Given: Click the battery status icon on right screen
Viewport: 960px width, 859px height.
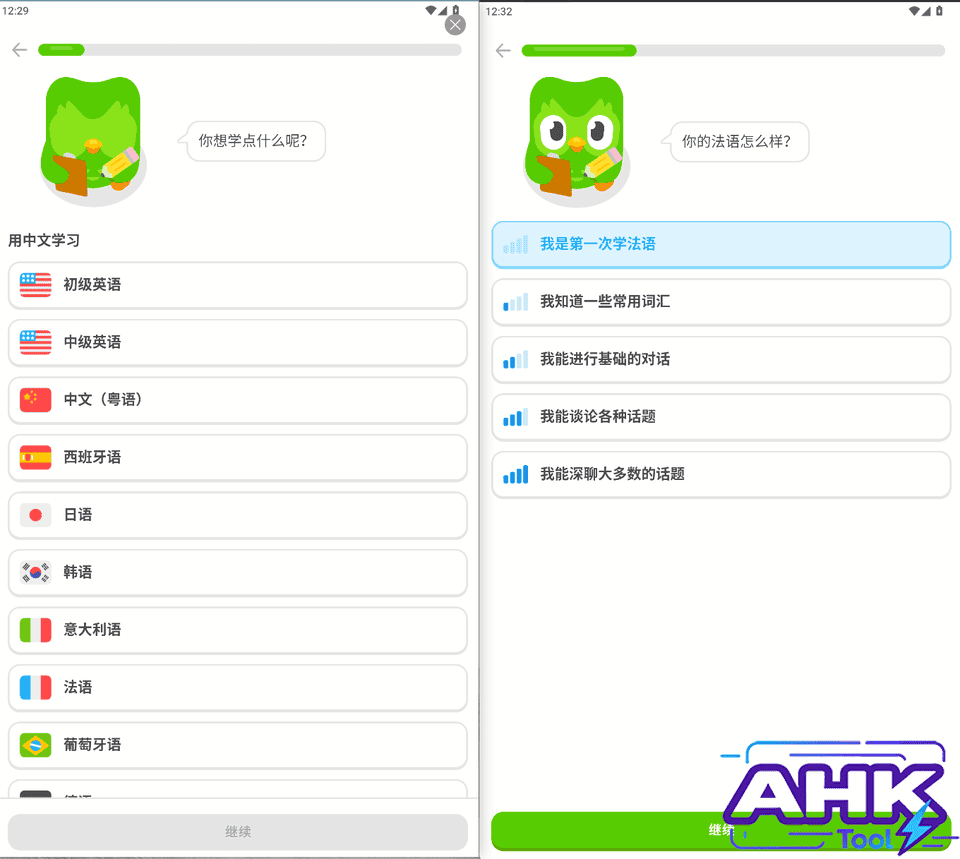Looking at the screenshot, I should pos(939,11).
